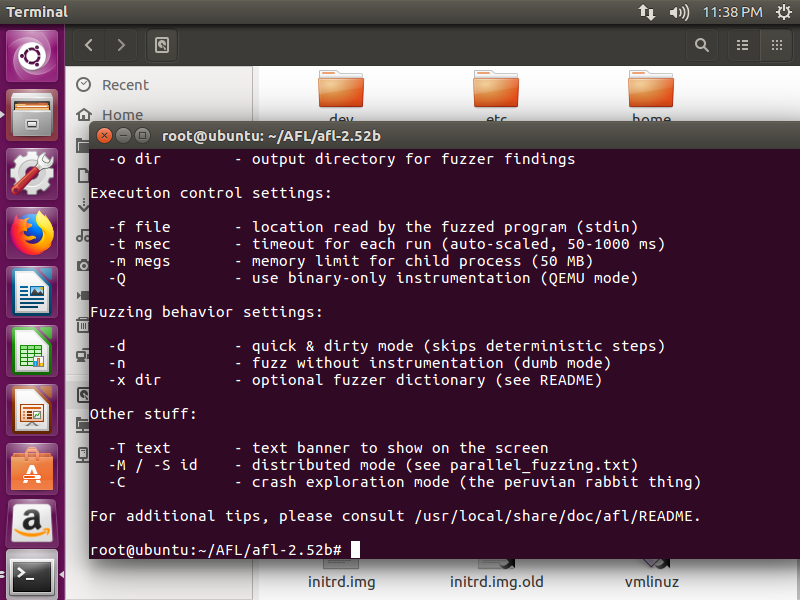Select the etc folder in Files
Image resolution: width=800 pixels, height=600 pixels.
[x=496, y=96]
